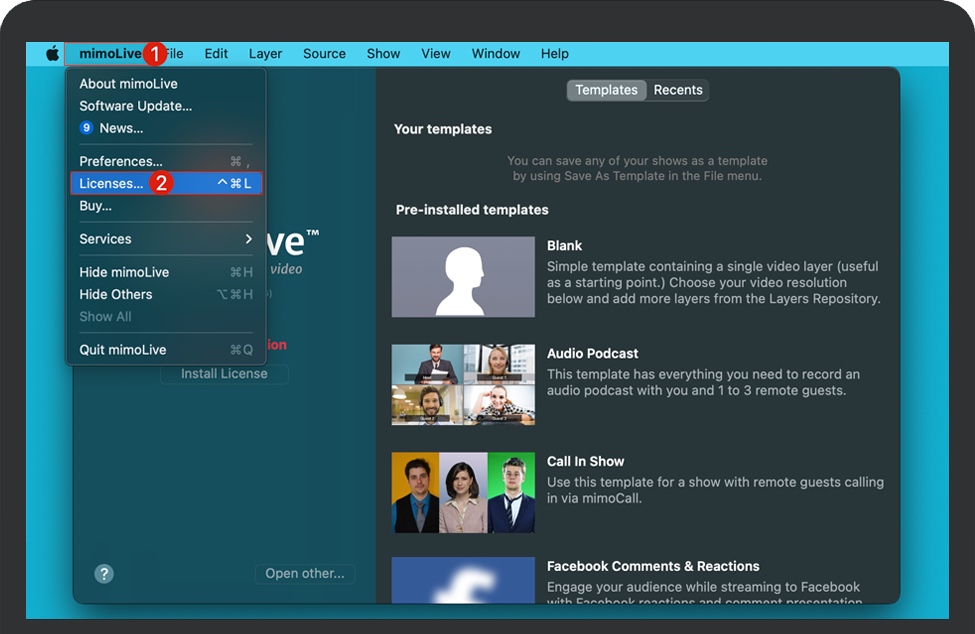Open the Show menu
Image resolution: width=975 pixels, height=634 pixels.
pos(383,54)
